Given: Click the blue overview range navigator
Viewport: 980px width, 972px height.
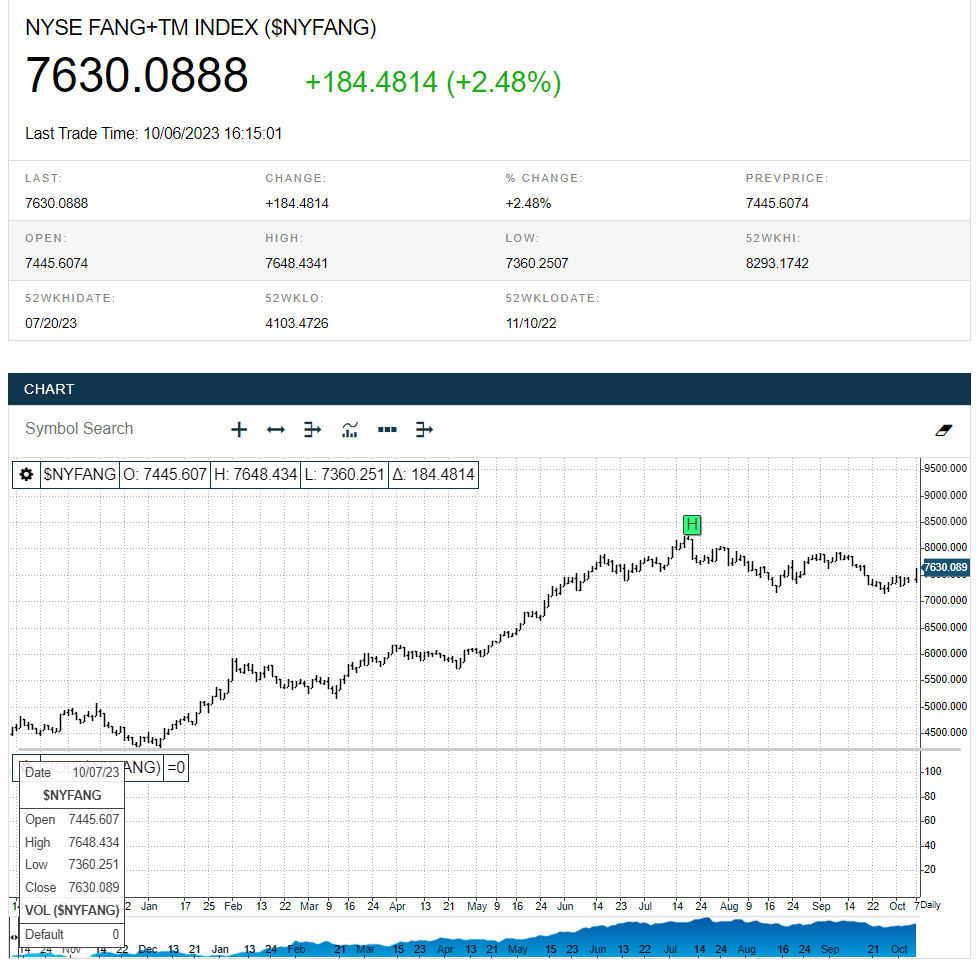Looking at the screenshot, I should [x=468, y=937].
